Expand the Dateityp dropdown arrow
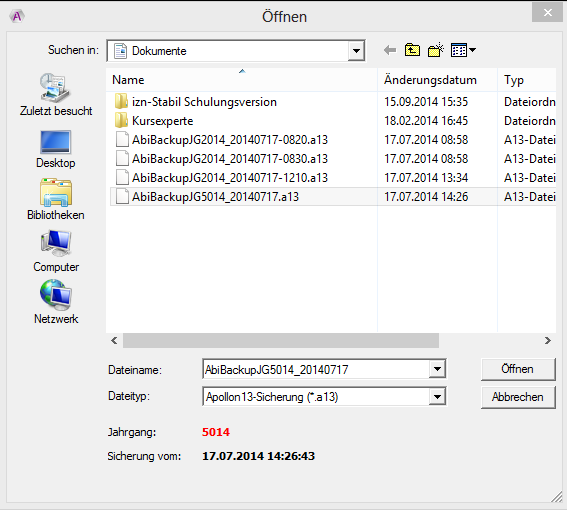Screen dimensions: 567x510 click(437, 397)
